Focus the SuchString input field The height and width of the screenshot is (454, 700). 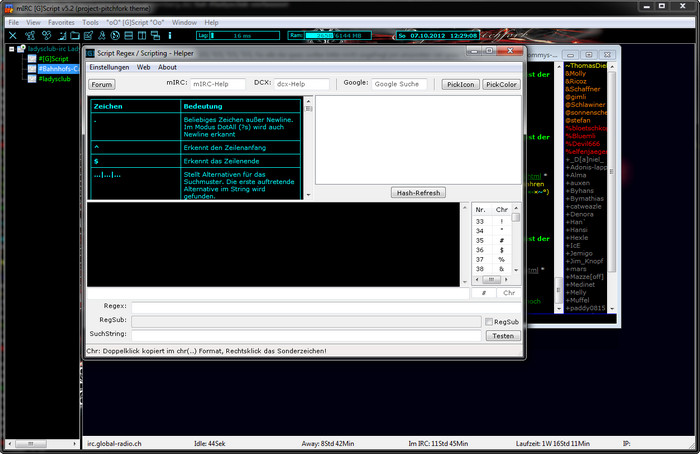pos(306,335)
